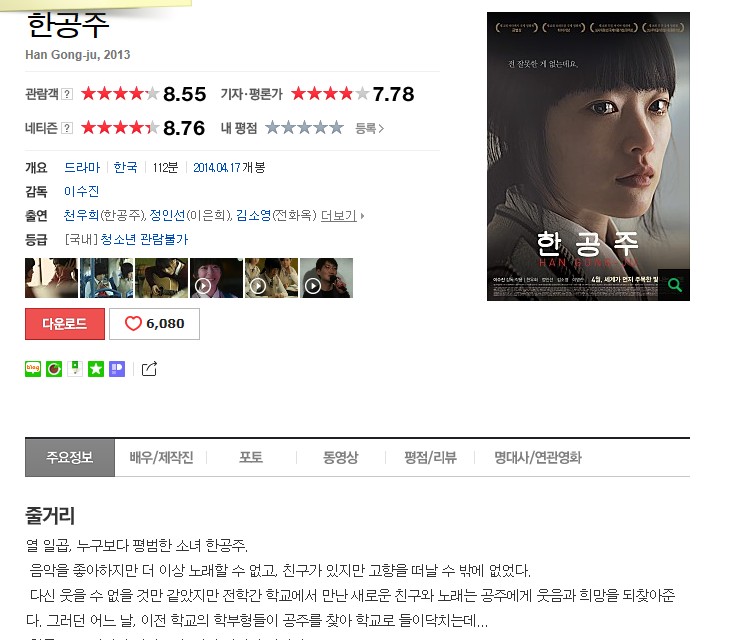The width and height of the screenshot is (735, 640).
Task: Open the guitar scene still thumbnail
Action: [x=161, y=278]
